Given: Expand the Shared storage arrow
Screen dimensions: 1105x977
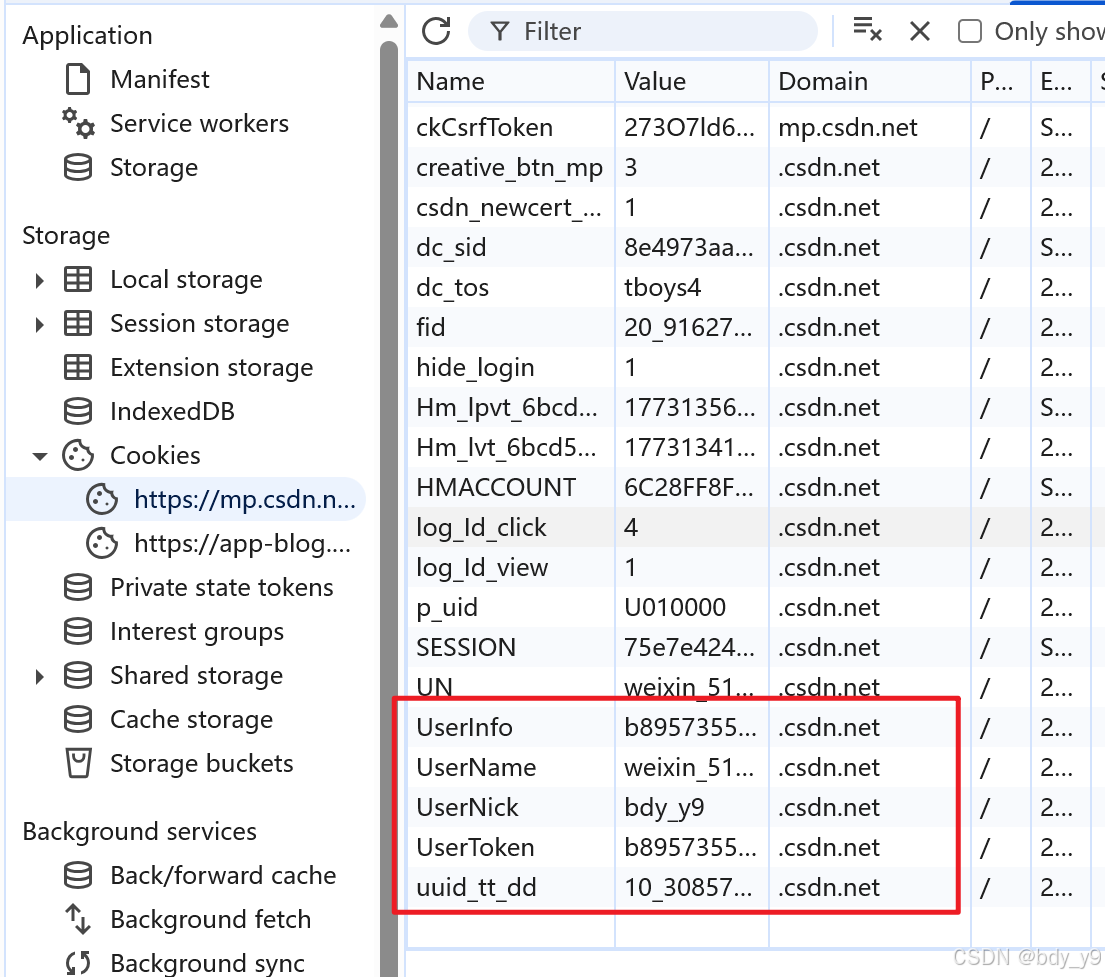Looking at the screenshot, I should (40, 677).
